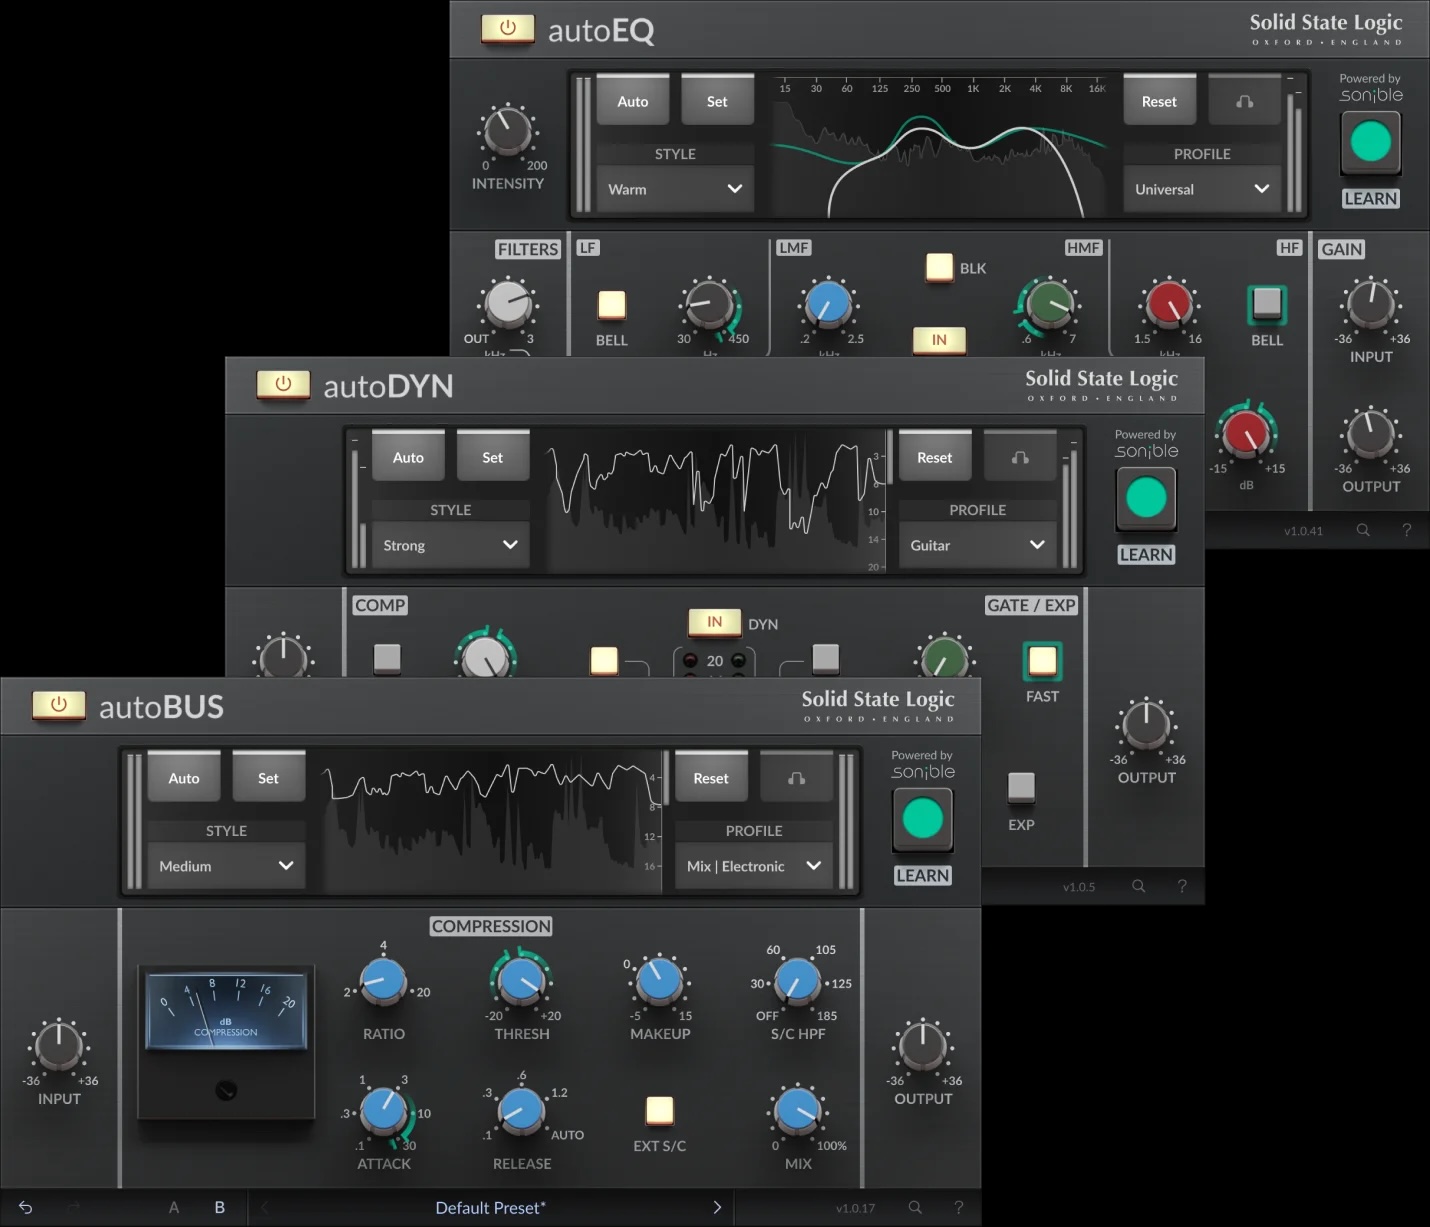Activate headphone reference listening in autoBUS
This screenshot has width=1430, height=1227.
click(796, 777)
